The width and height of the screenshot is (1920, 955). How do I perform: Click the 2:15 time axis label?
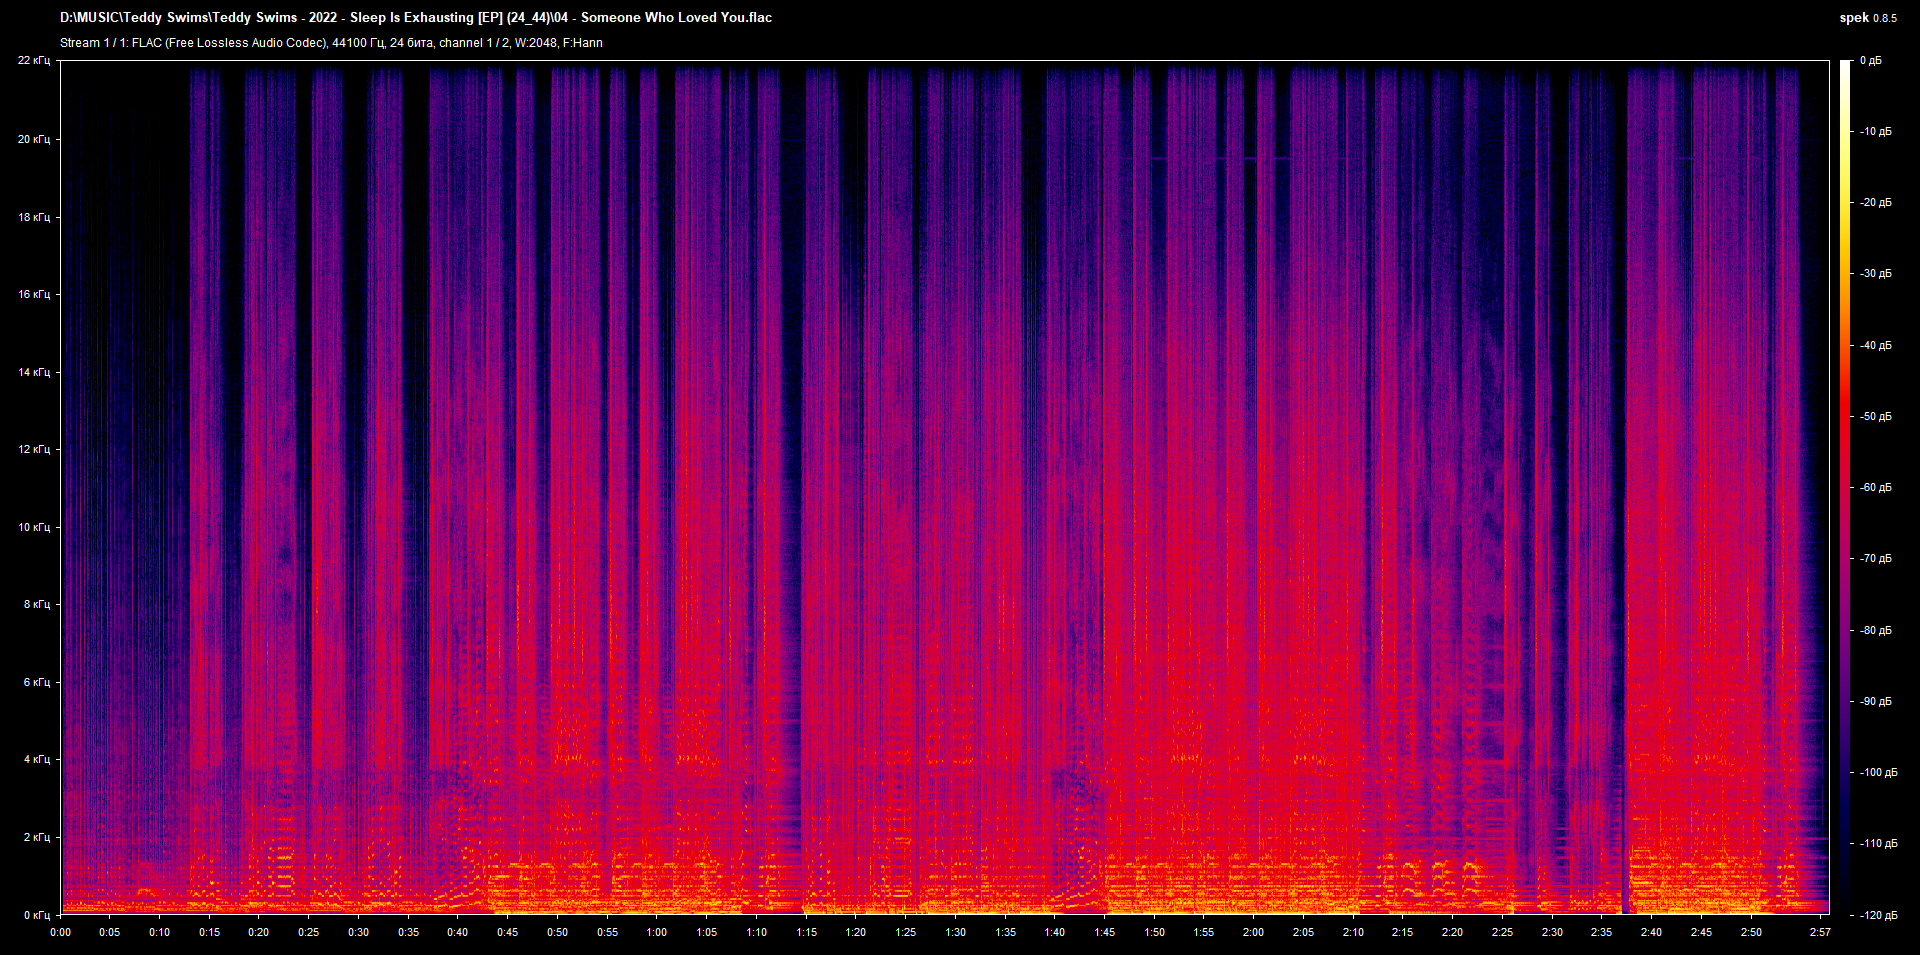1402,932
